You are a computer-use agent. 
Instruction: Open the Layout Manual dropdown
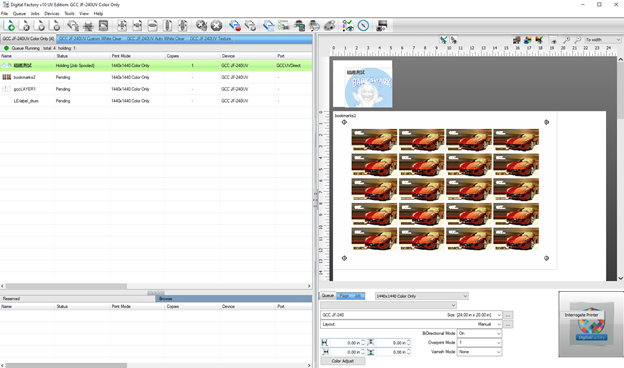(x=411, y=324)
